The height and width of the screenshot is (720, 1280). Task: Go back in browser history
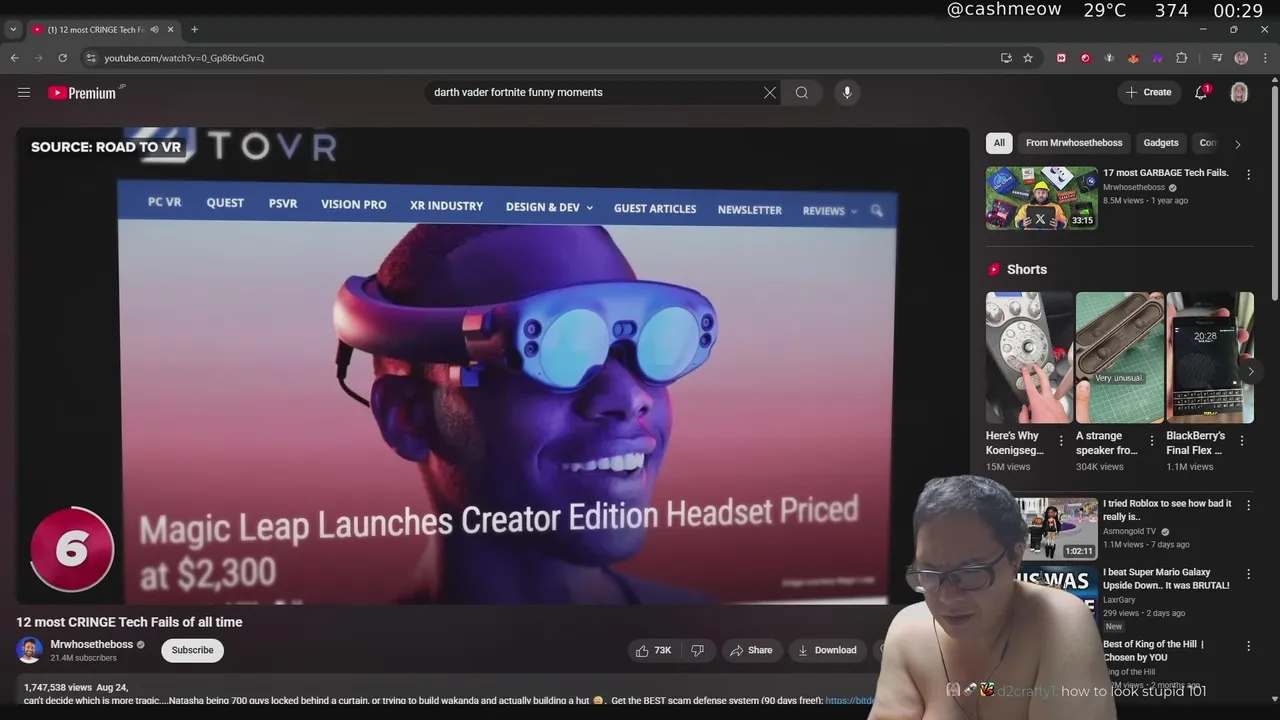pos(14,58)
